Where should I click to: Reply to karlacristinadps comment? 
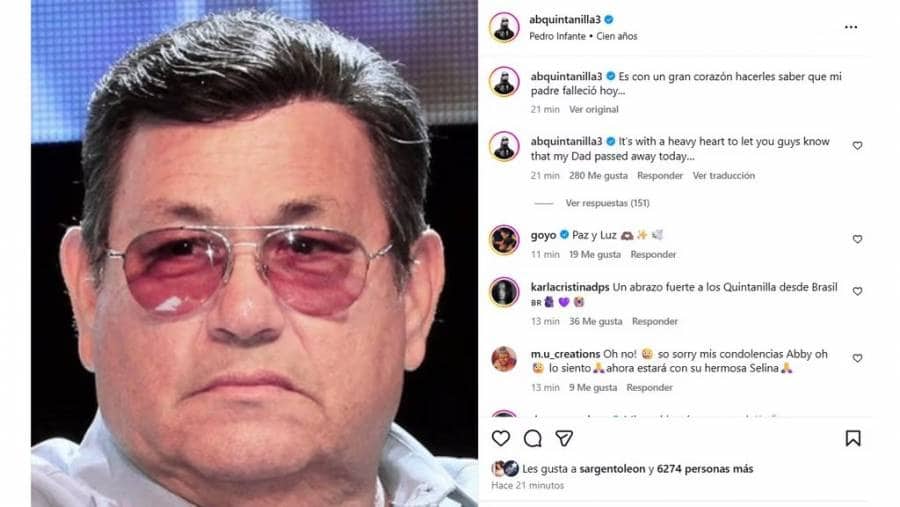pyautogui.click(x=655, y=322)
